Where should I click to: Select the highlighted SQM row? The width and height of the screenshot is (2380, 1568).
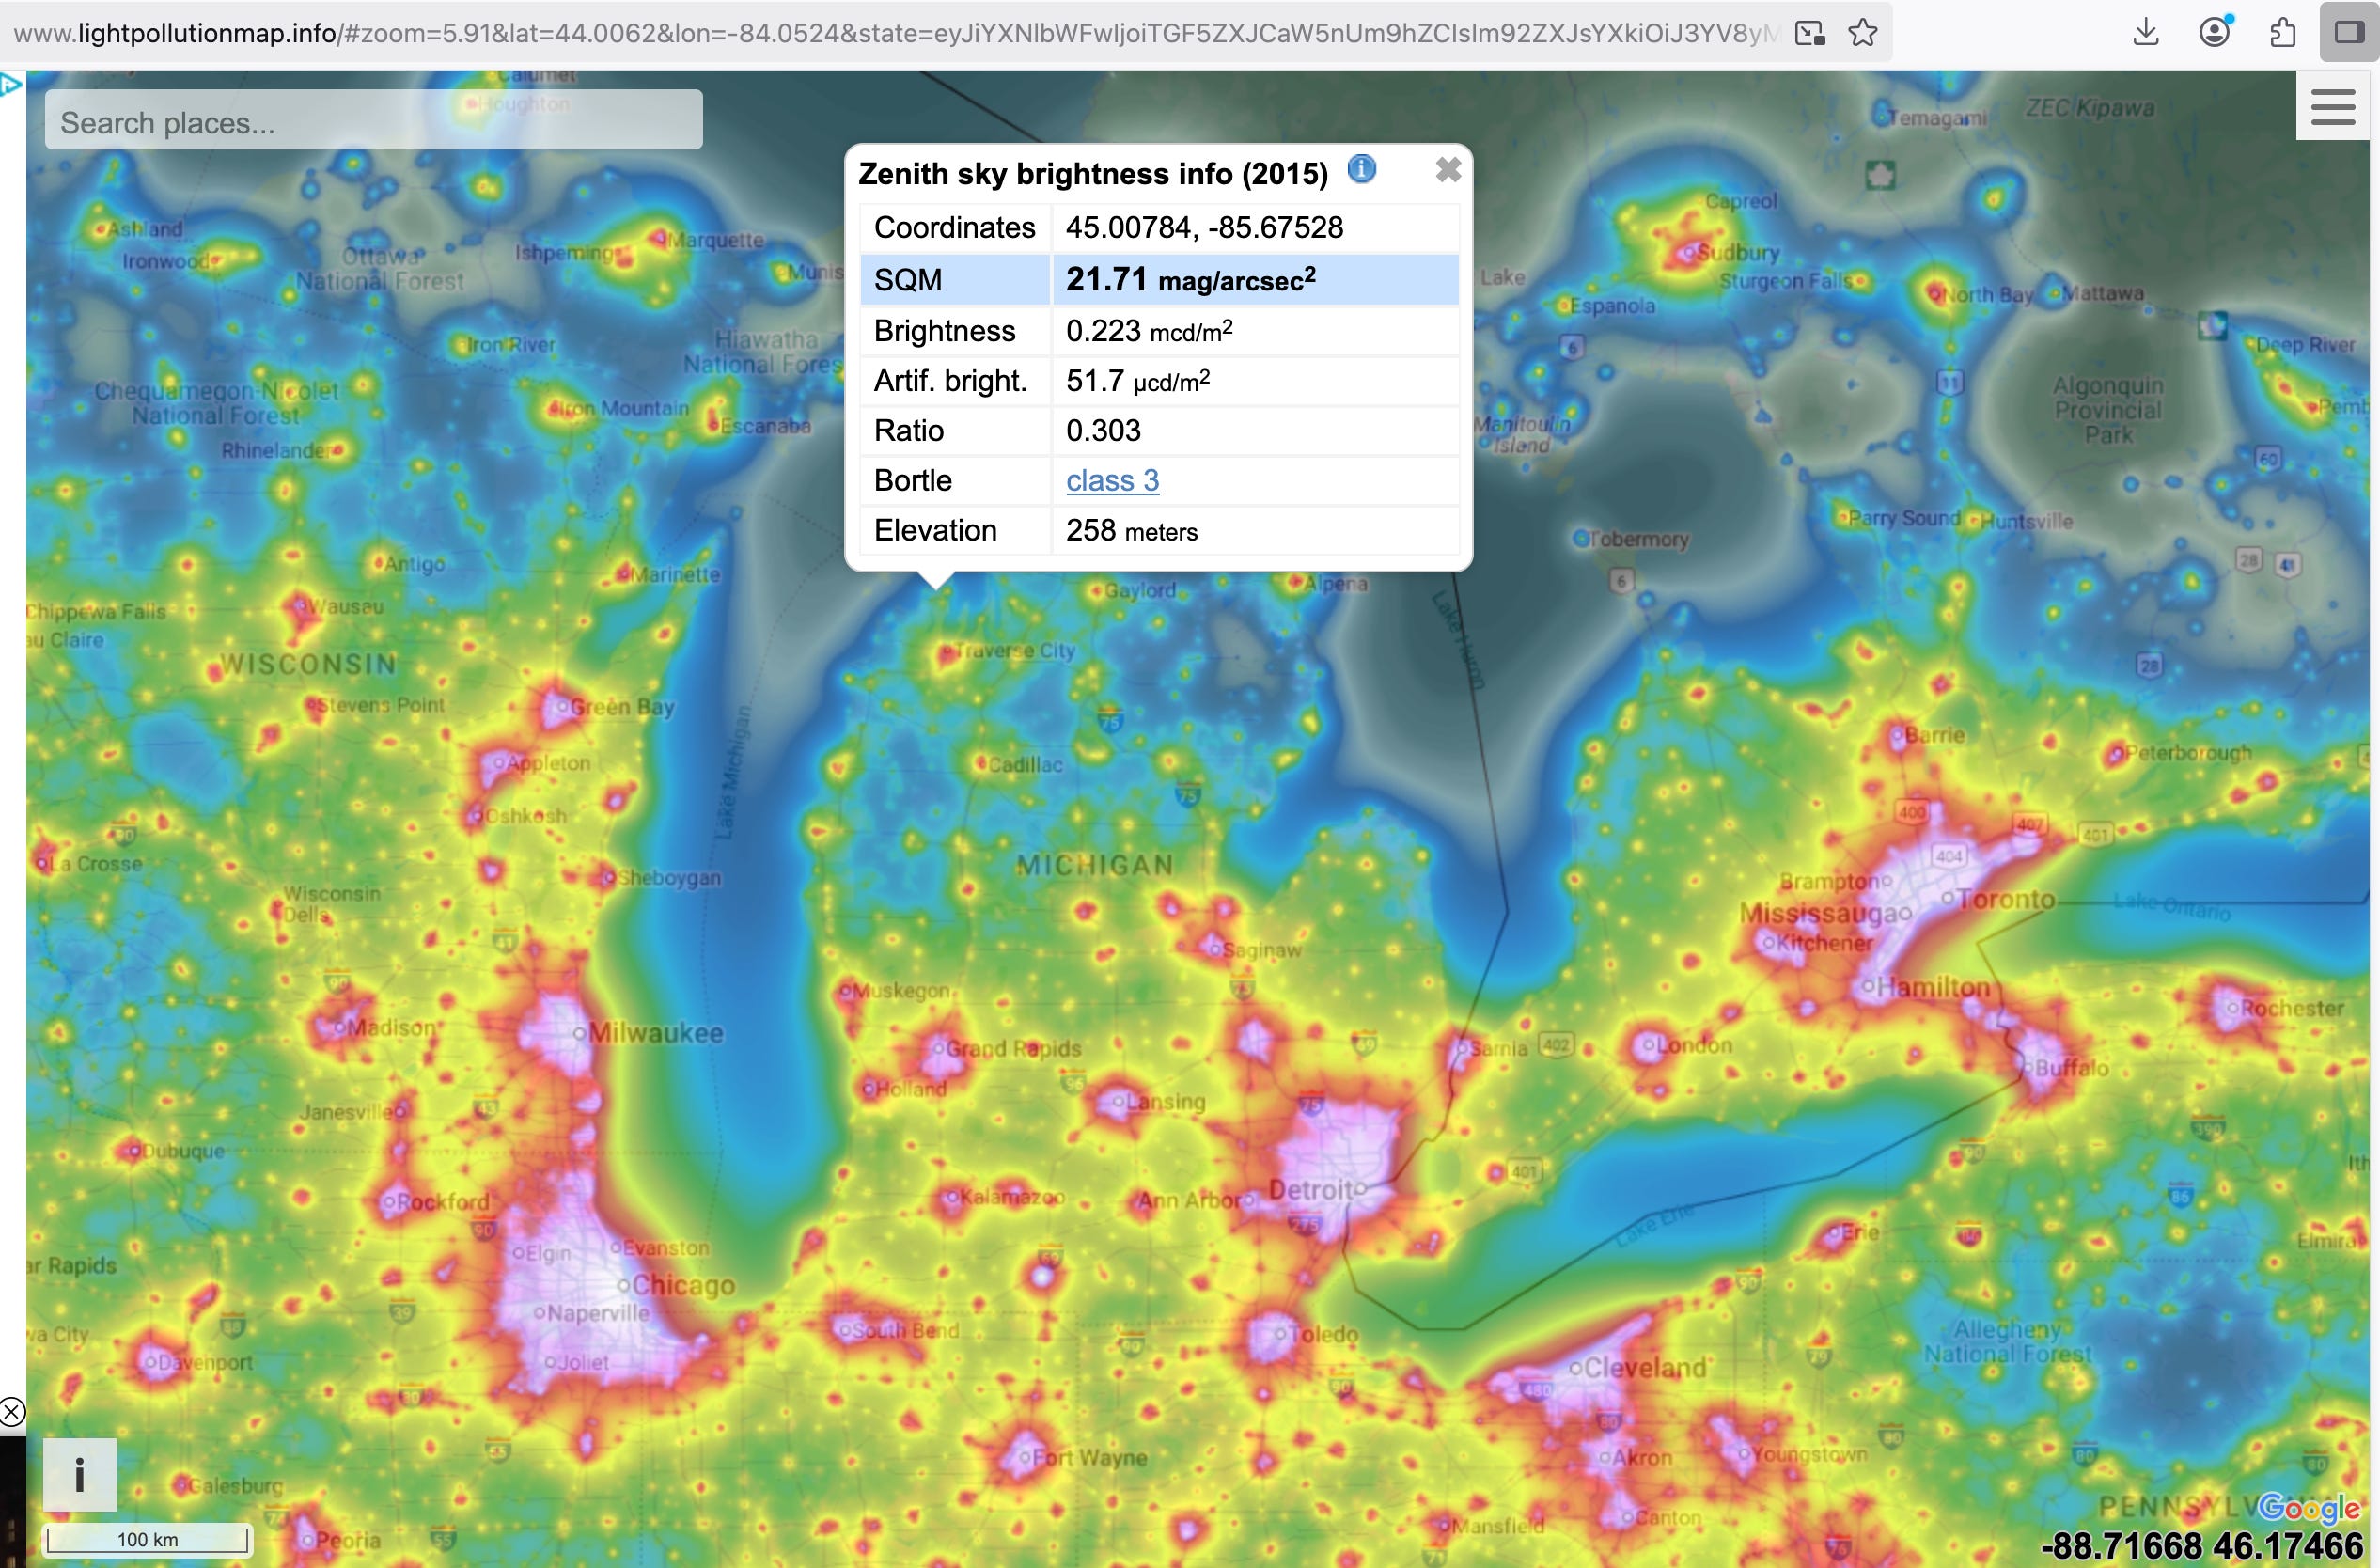[x=1158, y=280]
